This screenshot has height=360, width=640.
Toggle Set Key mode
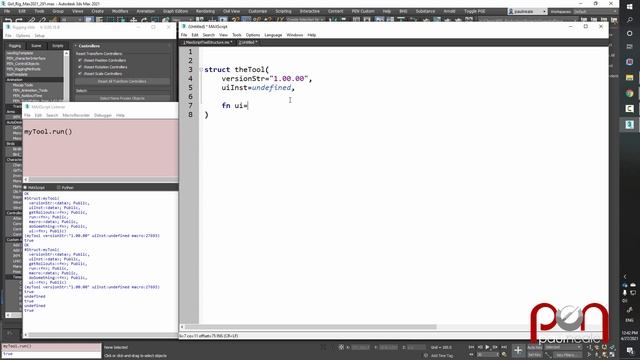tap(534, 355)
